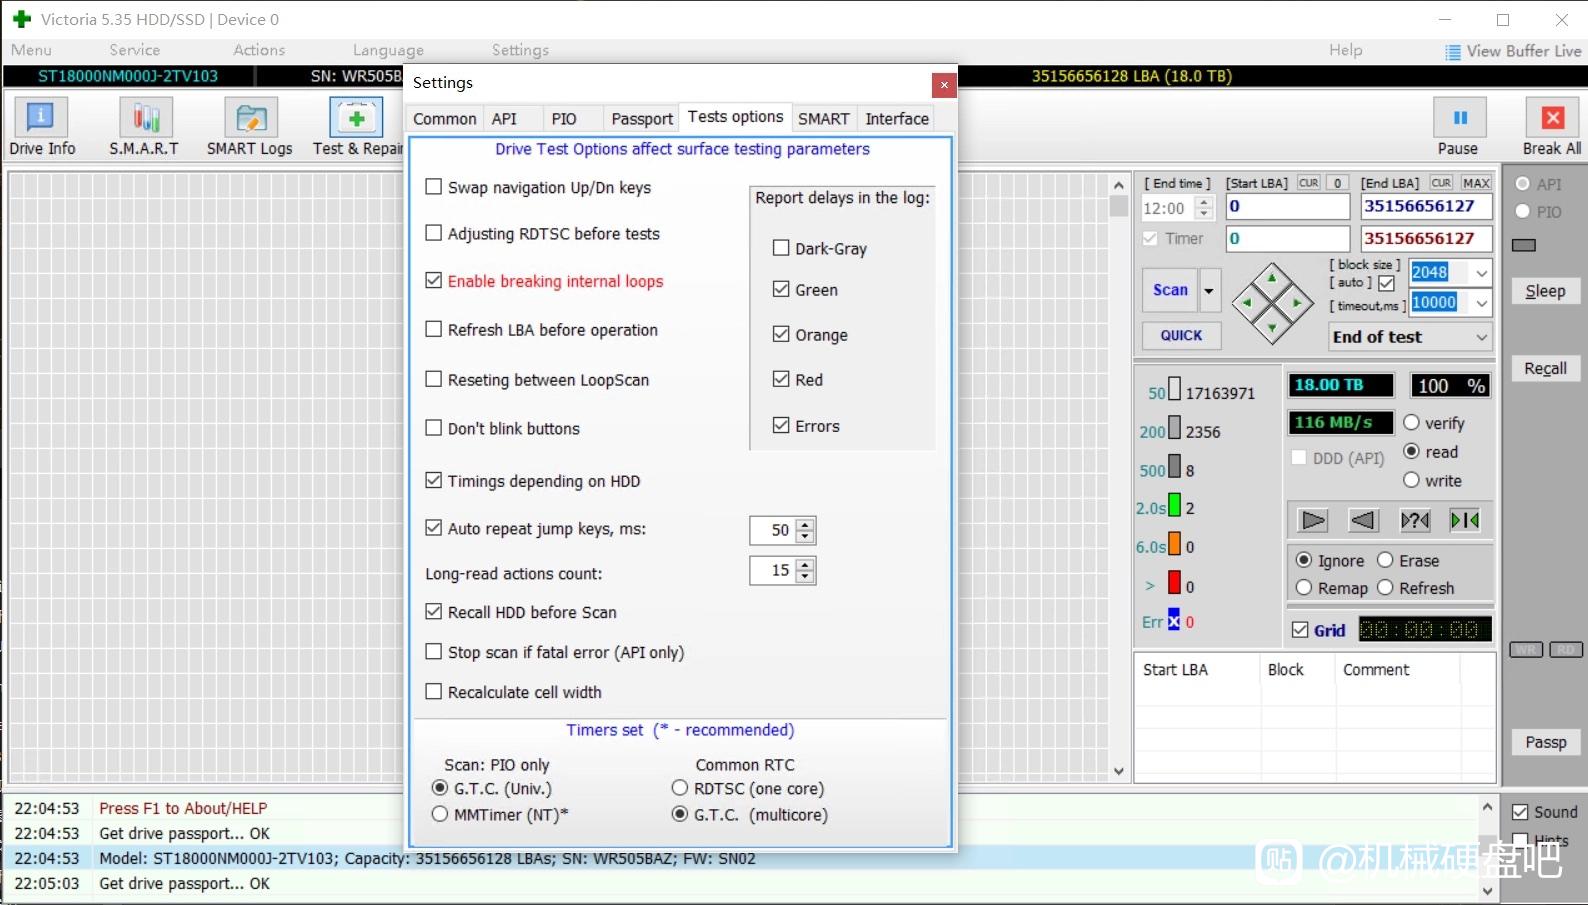The image size is (1588, 905).
Task: Decrease Long-read actions count value
Action: click(x=806, y=577)
